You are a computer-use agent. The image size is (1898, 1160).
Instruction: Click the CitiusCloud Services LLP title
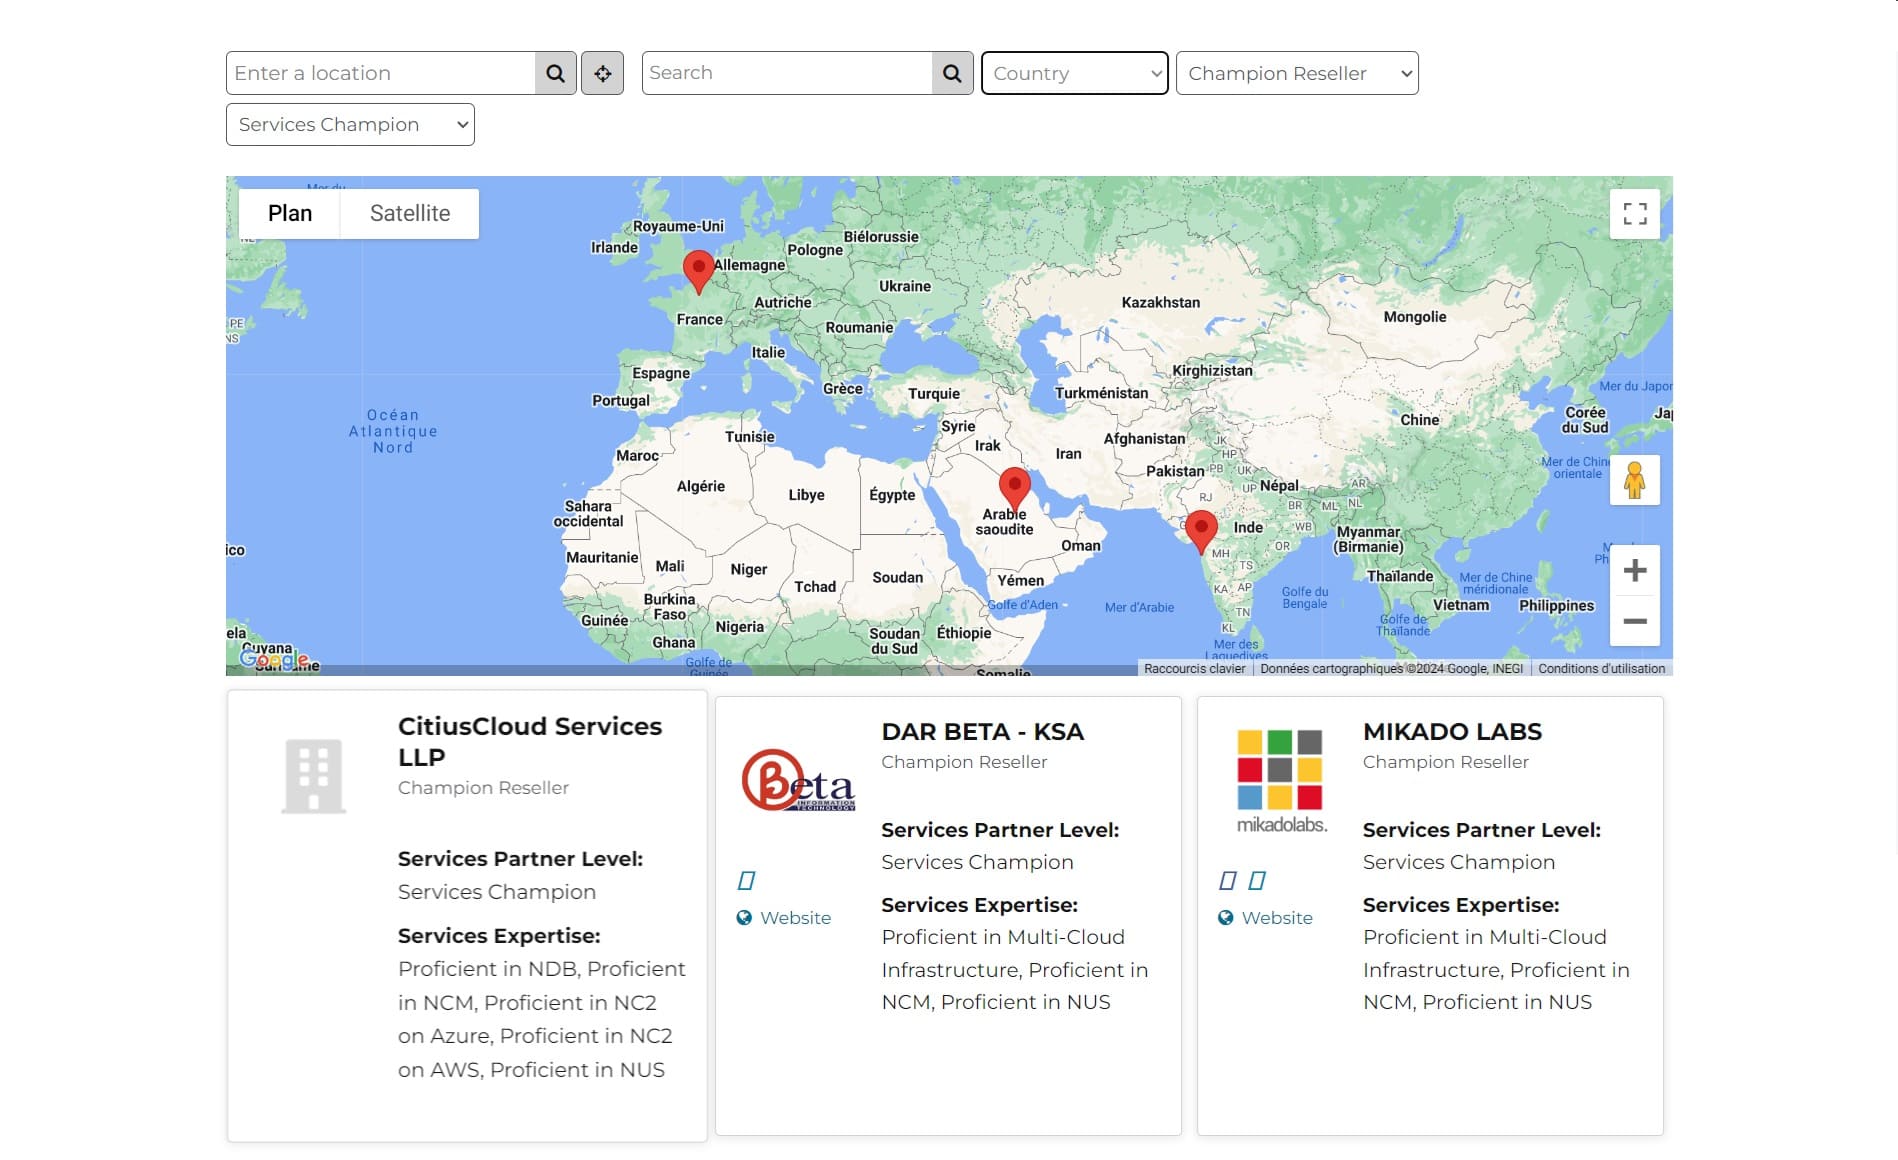pos(530,742)
